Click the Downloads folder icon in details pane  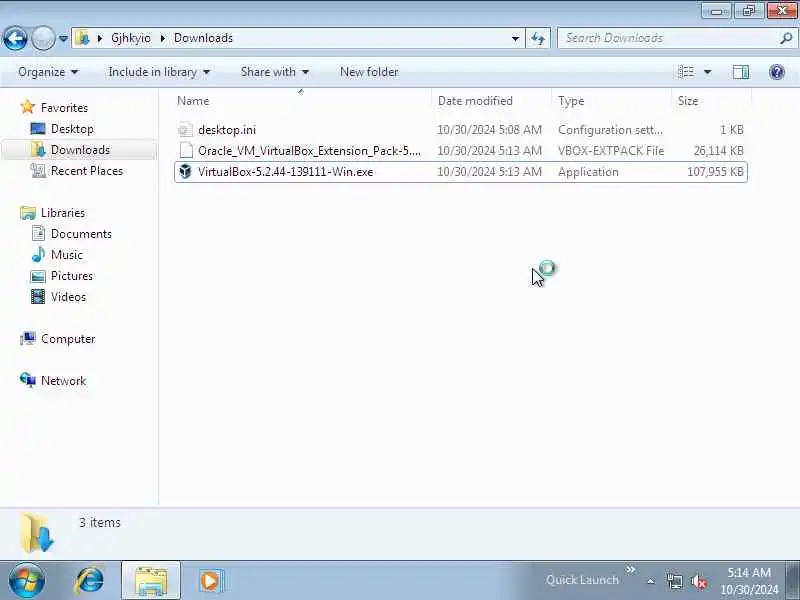tap(37, 533)
